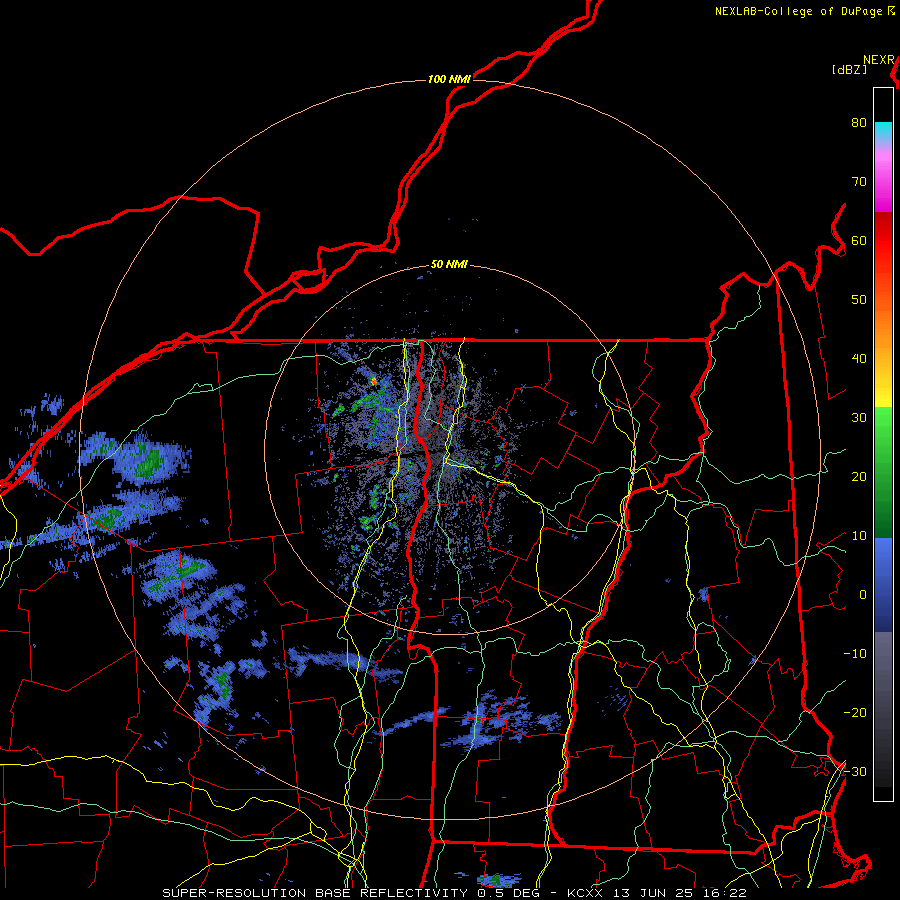The image size is (900, 900).
Task: Click the 70 value on the dBZ scale
Action: click(859, 182)
